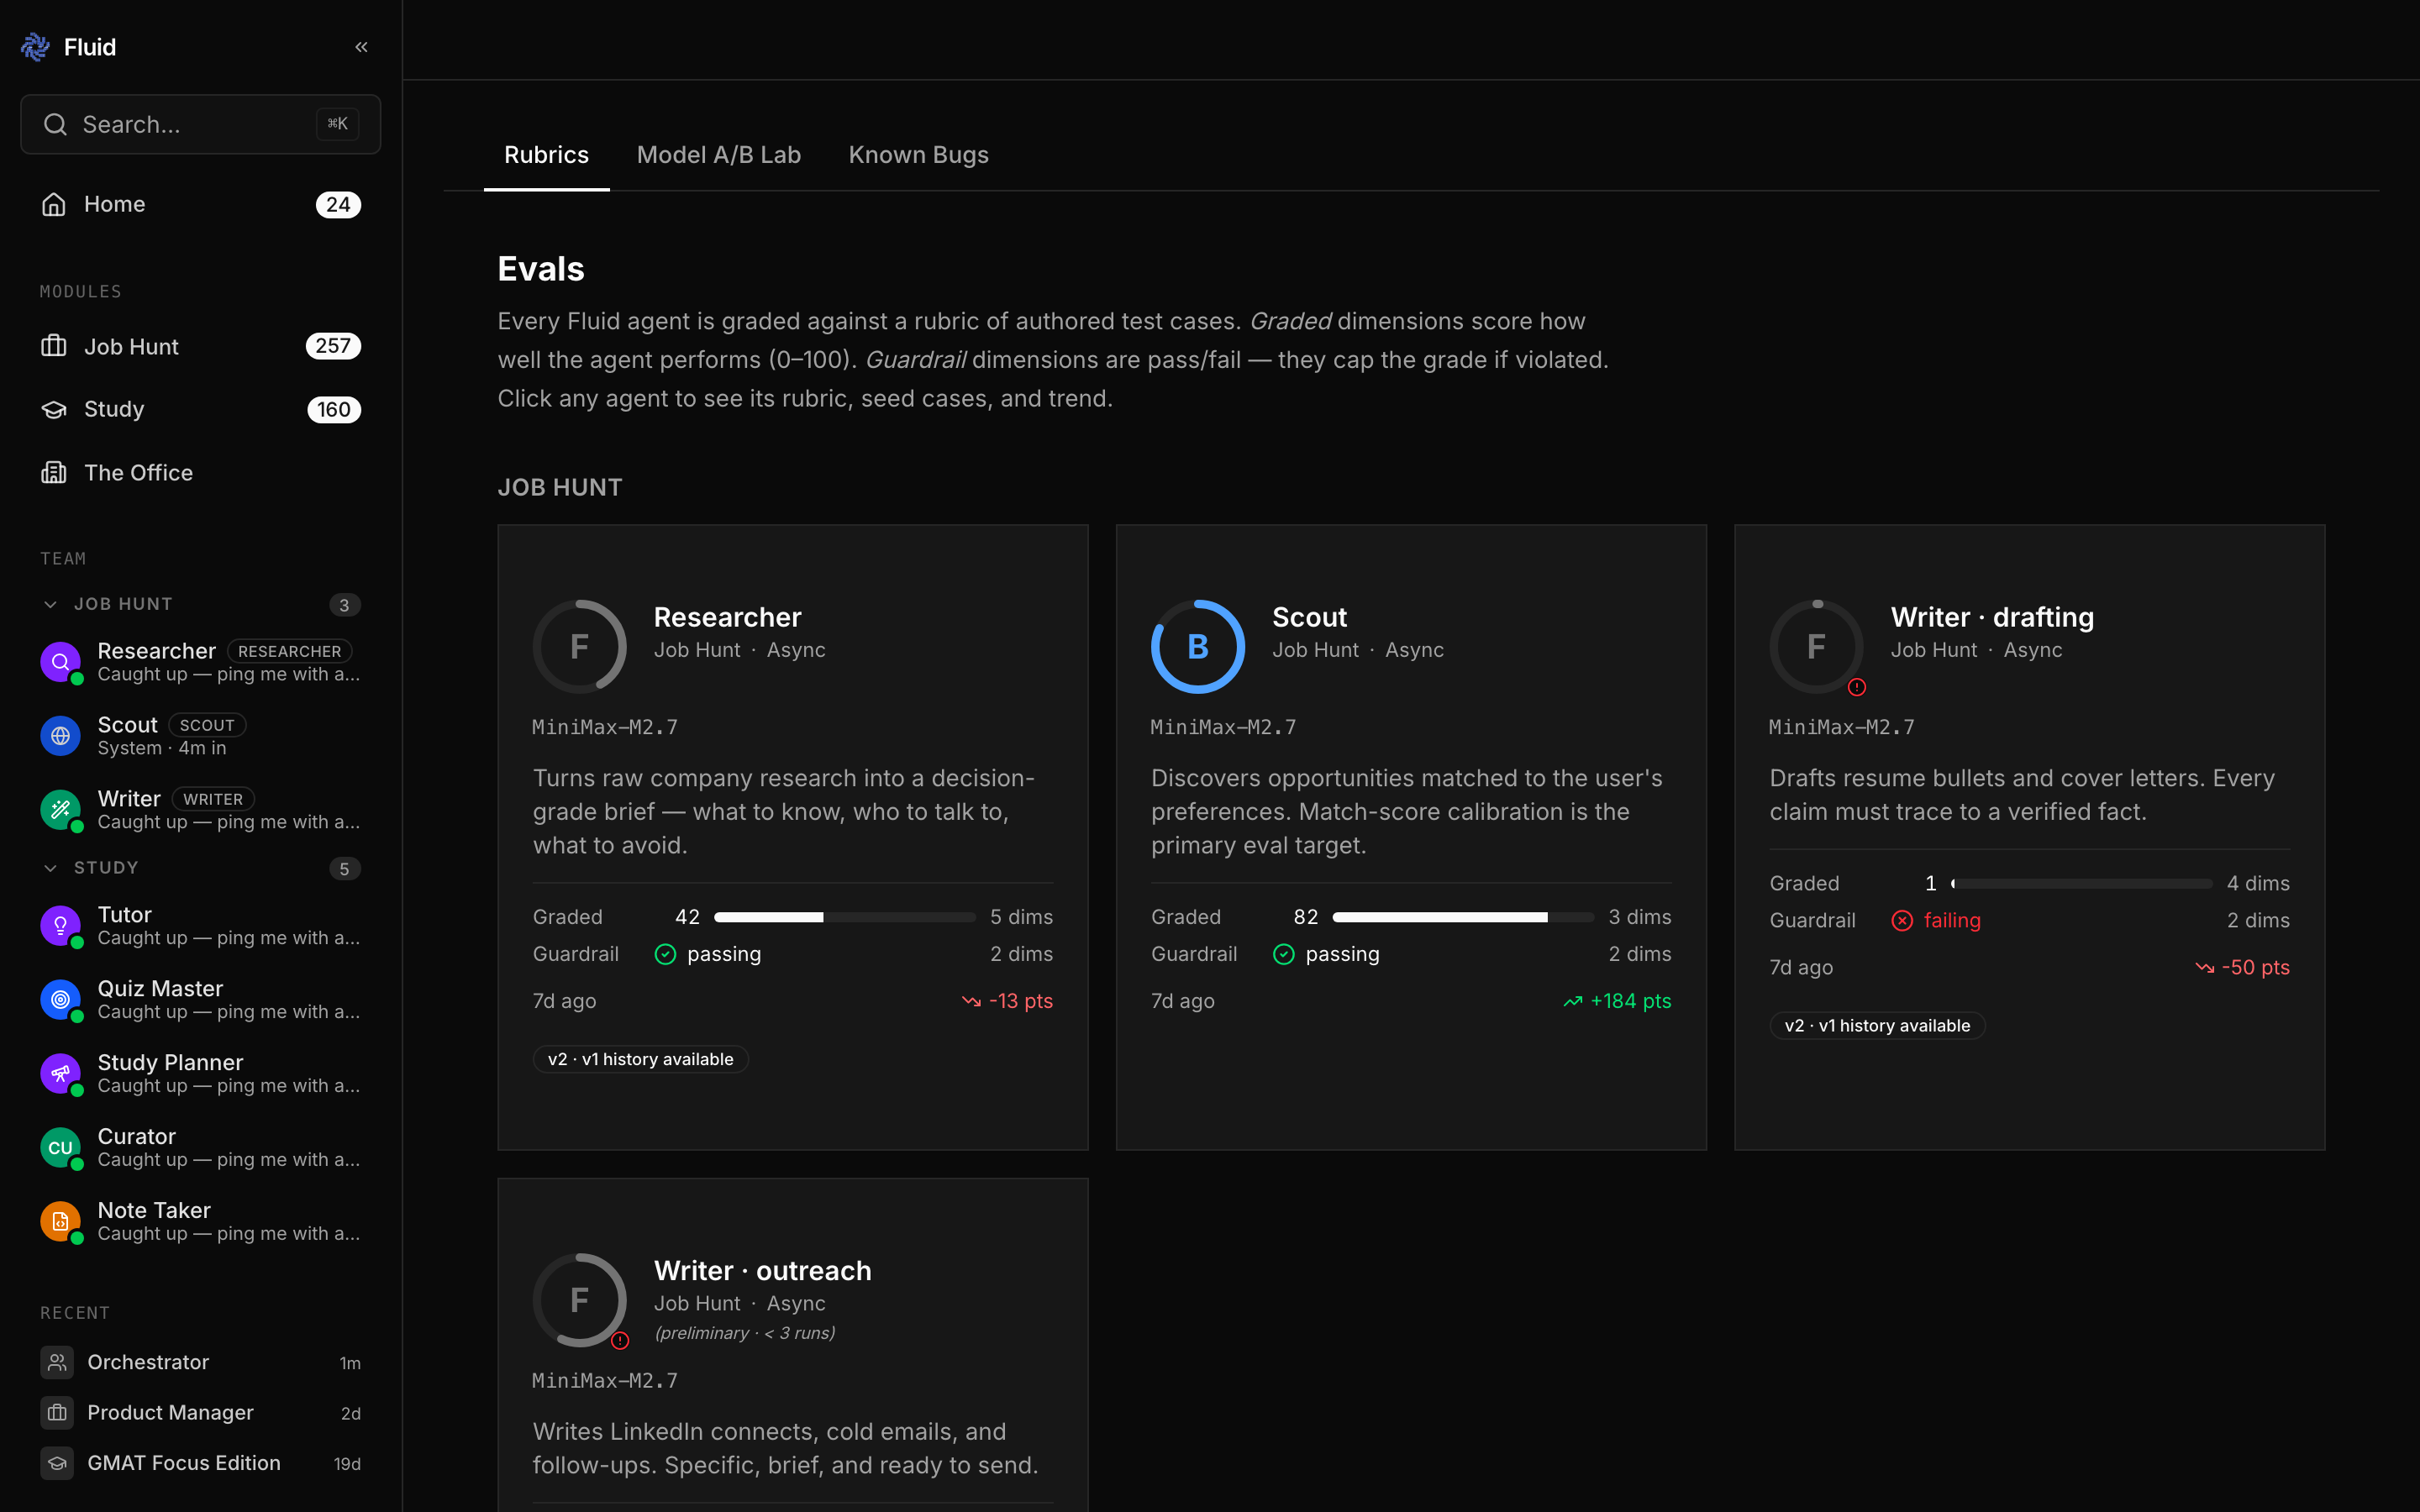Click Researcher card passing check icon
This screenshot has height=1512, width=2420.
pos(665,954)
